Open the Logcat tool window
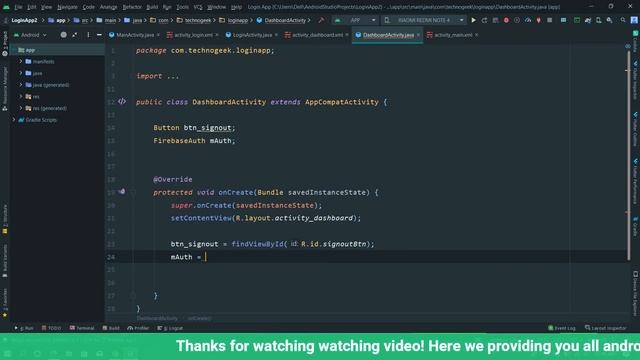This screenshot has height=360, width=640. [170, 328]
